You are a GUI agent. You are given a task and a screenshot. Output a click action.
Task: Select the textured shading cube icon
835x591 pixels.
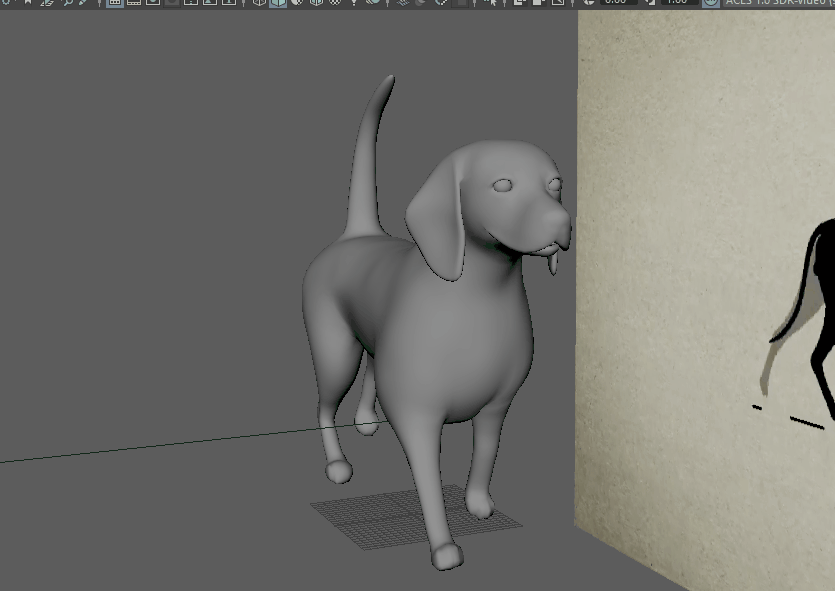point(317,5)
